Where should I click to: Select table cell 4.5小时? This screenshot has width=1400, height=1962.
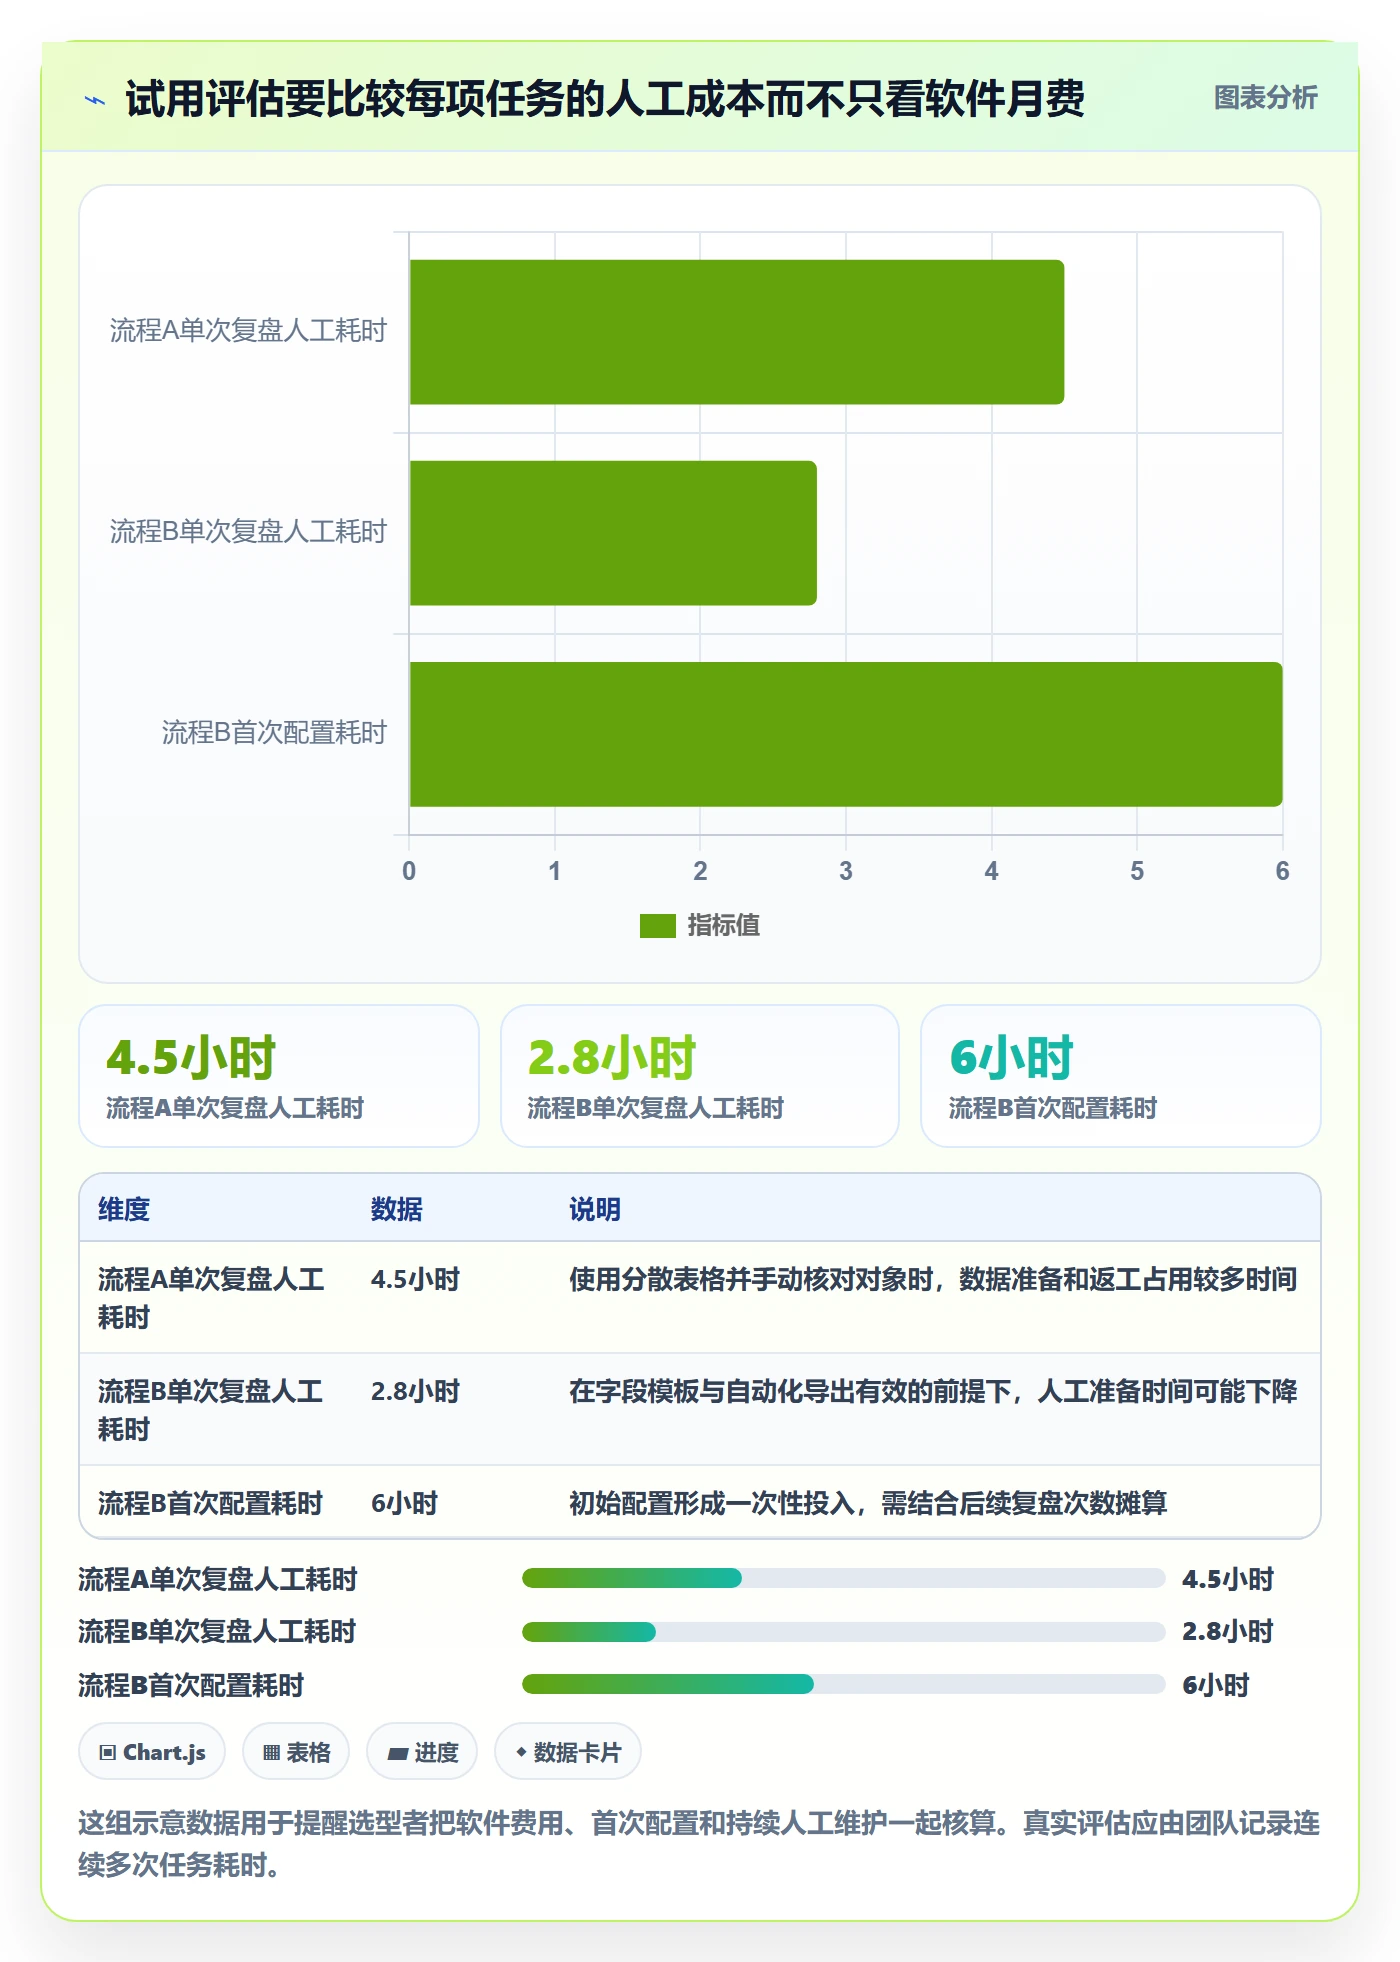click(415, 1279)
